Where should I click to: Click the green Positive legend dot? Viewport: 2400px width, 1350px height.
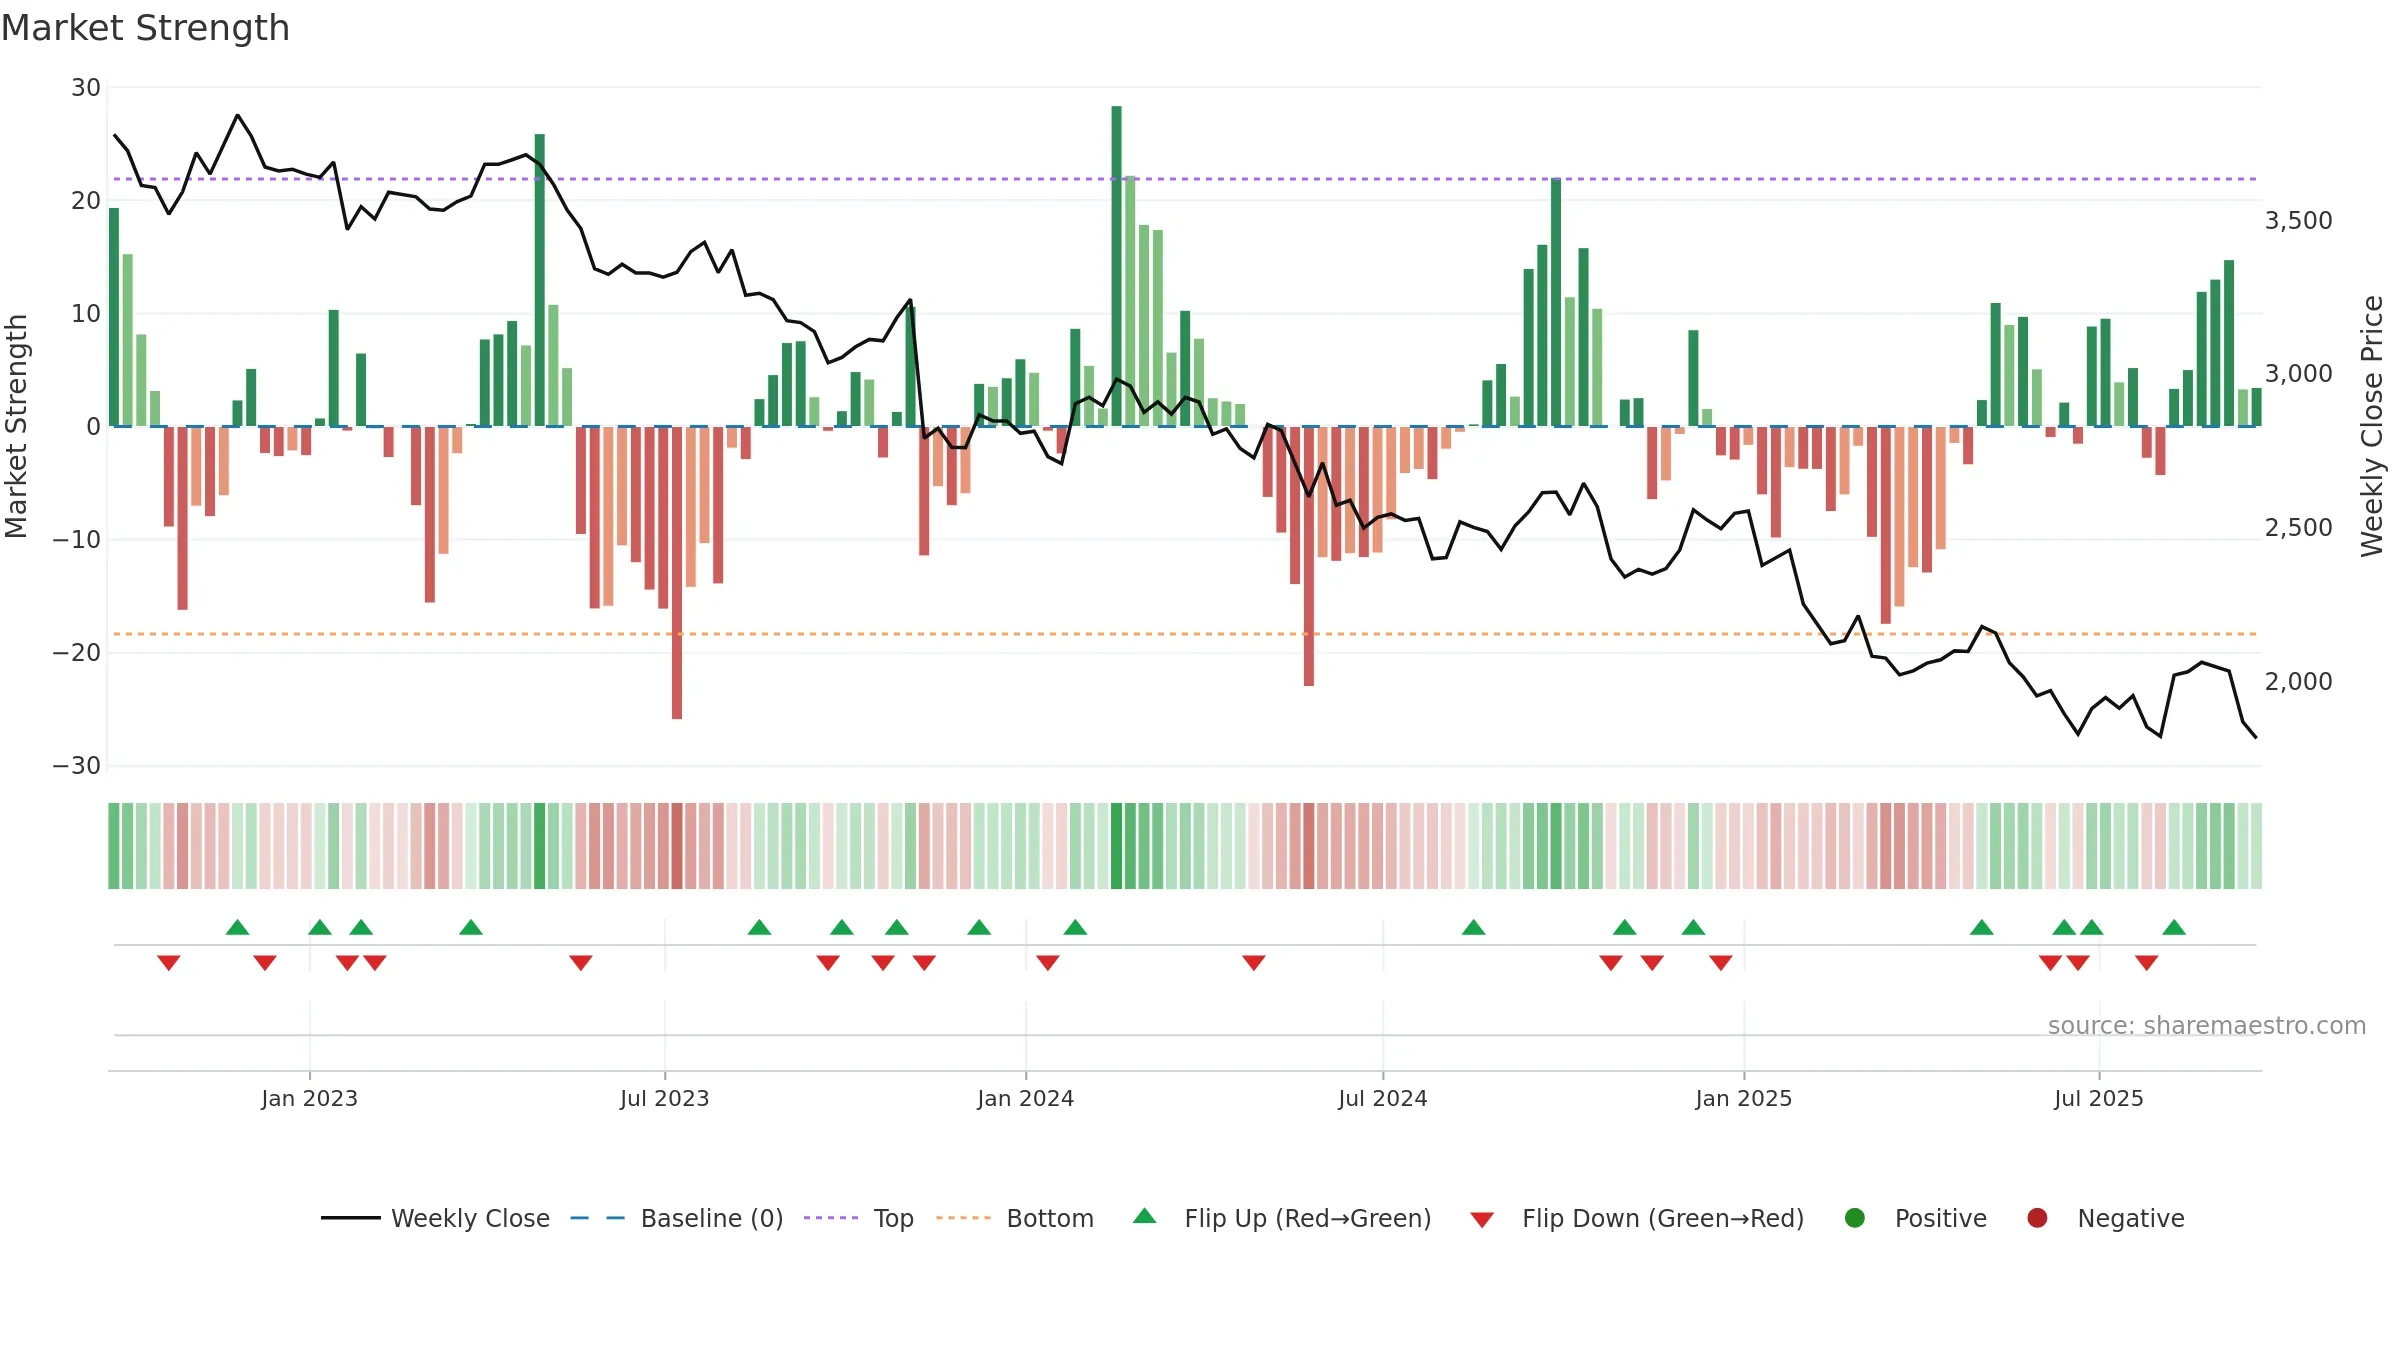[x=1855, y=1218]
